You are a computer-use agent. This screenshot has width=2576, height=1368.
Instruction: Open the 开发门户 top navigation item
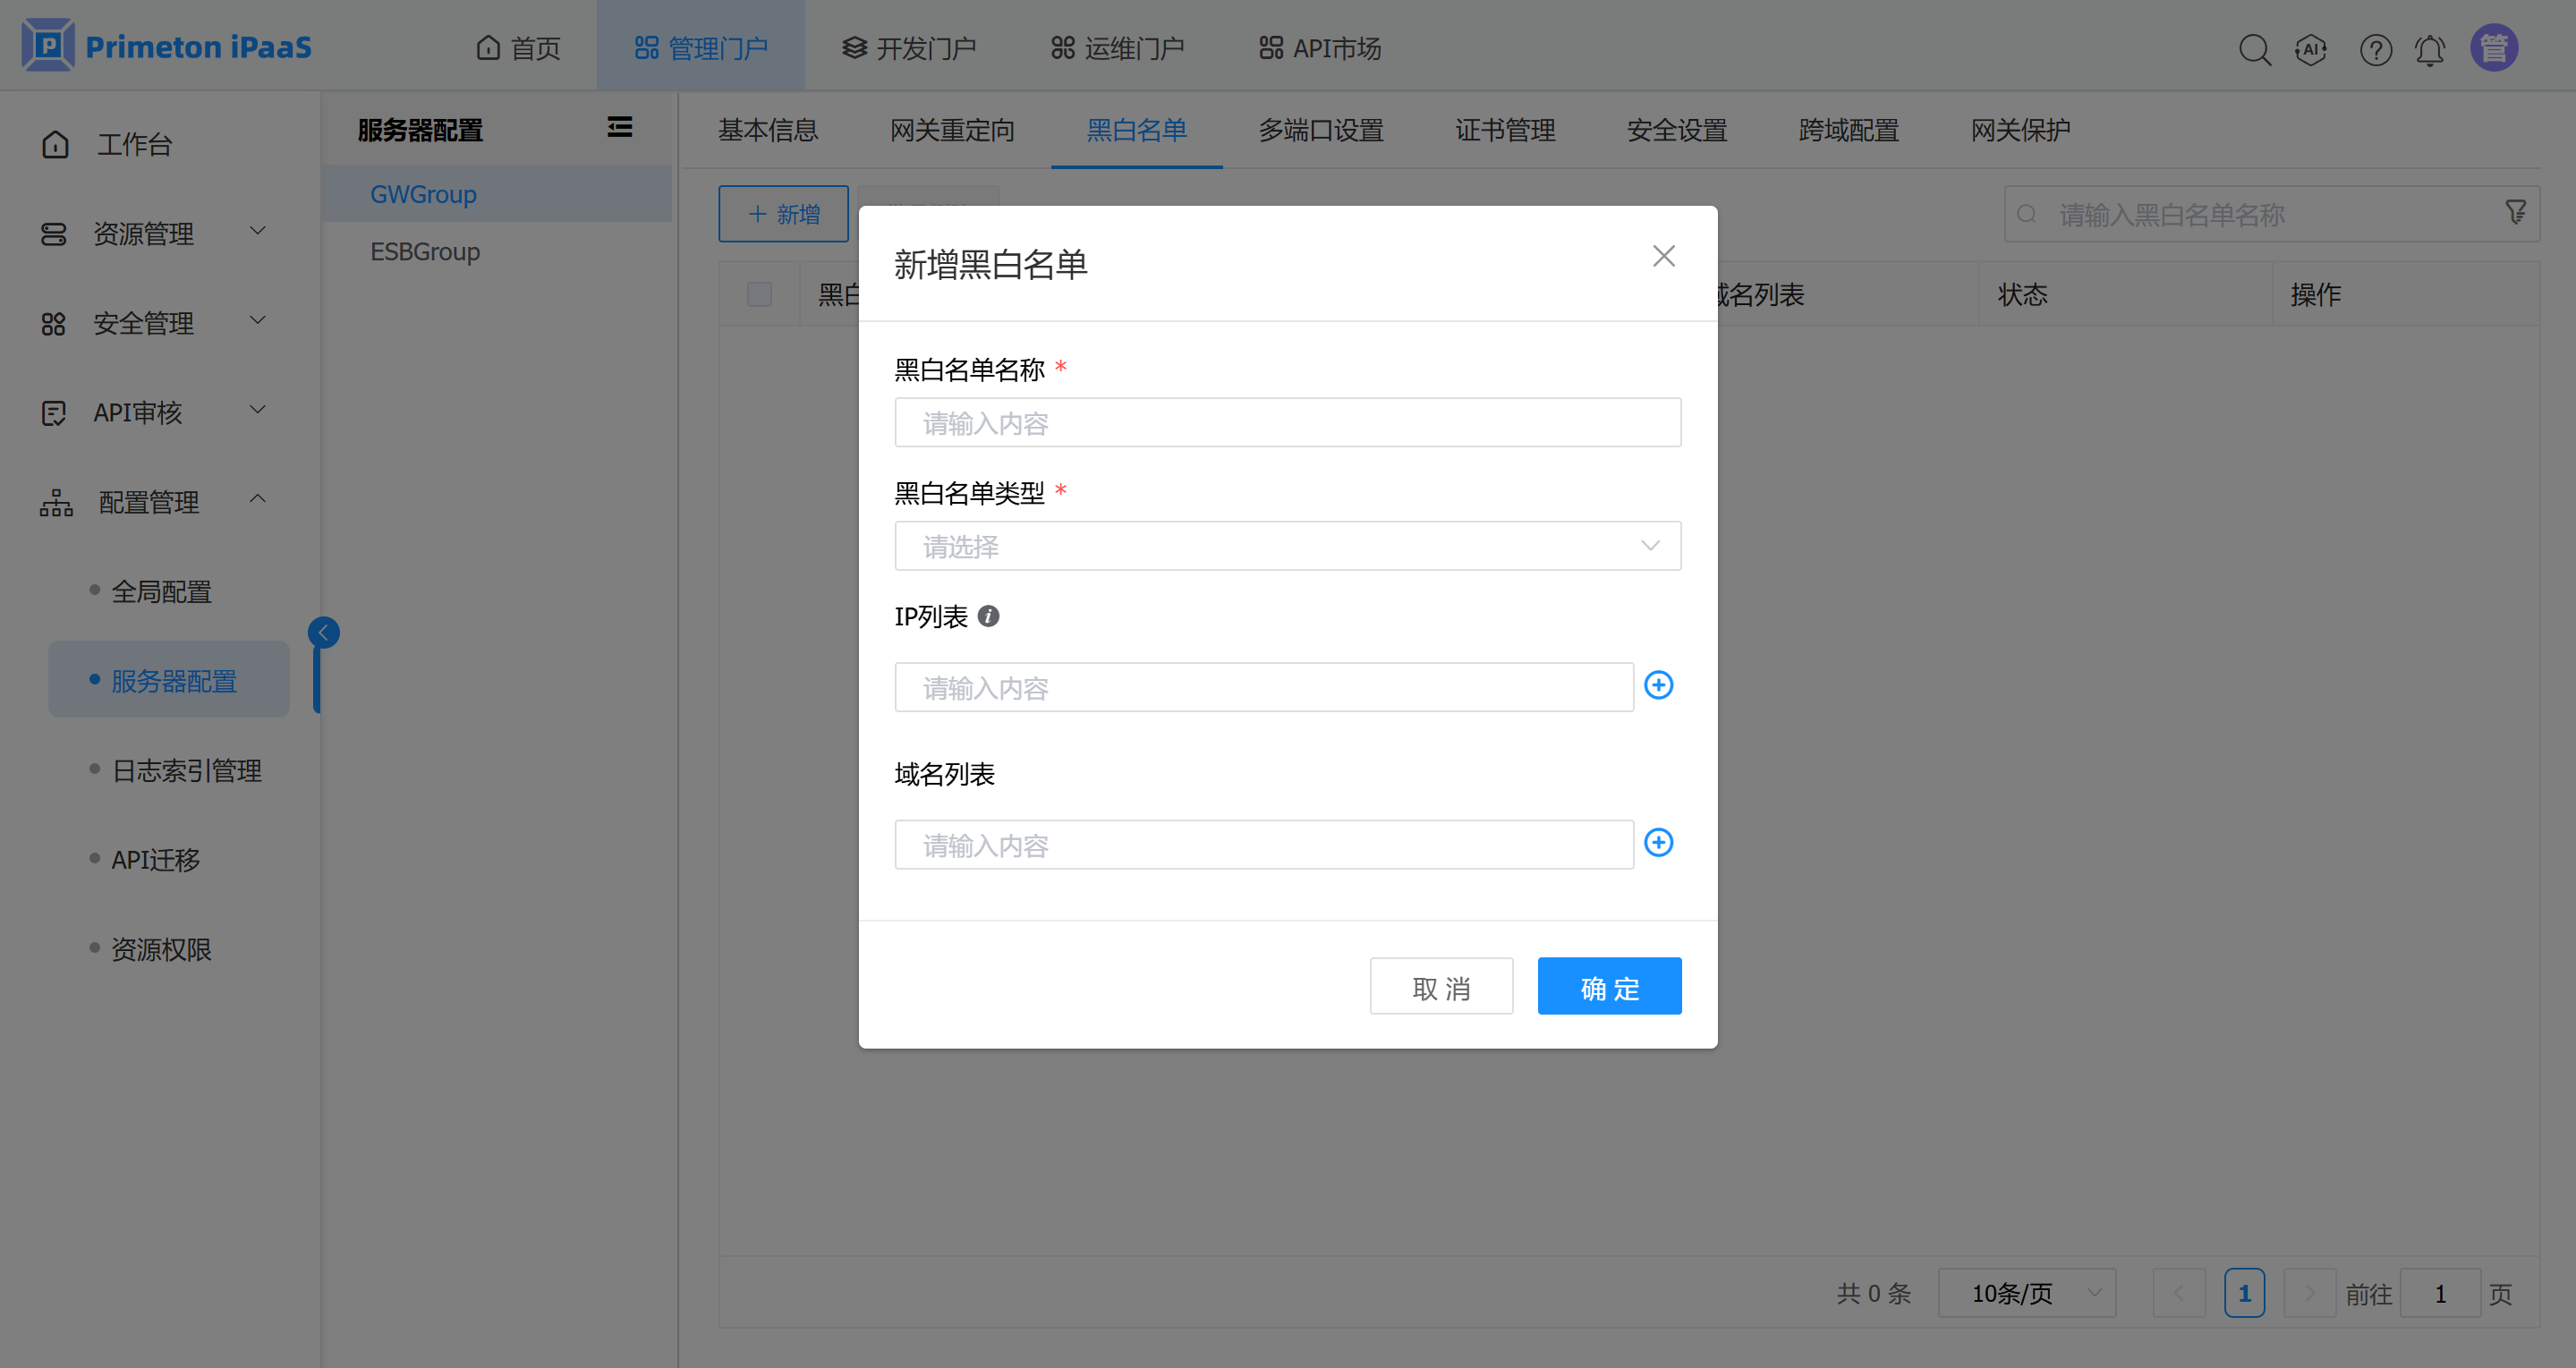pyautogui.click(x=909, y=48)
